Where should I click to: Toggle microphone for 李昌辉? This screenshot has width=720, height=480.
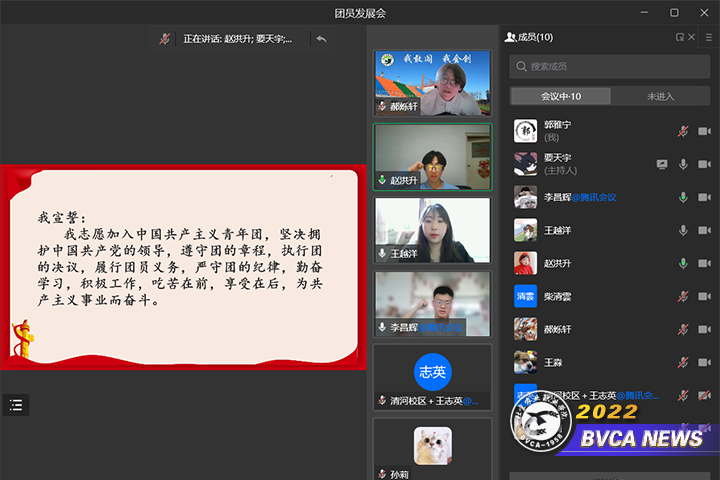tap(683, 197)
